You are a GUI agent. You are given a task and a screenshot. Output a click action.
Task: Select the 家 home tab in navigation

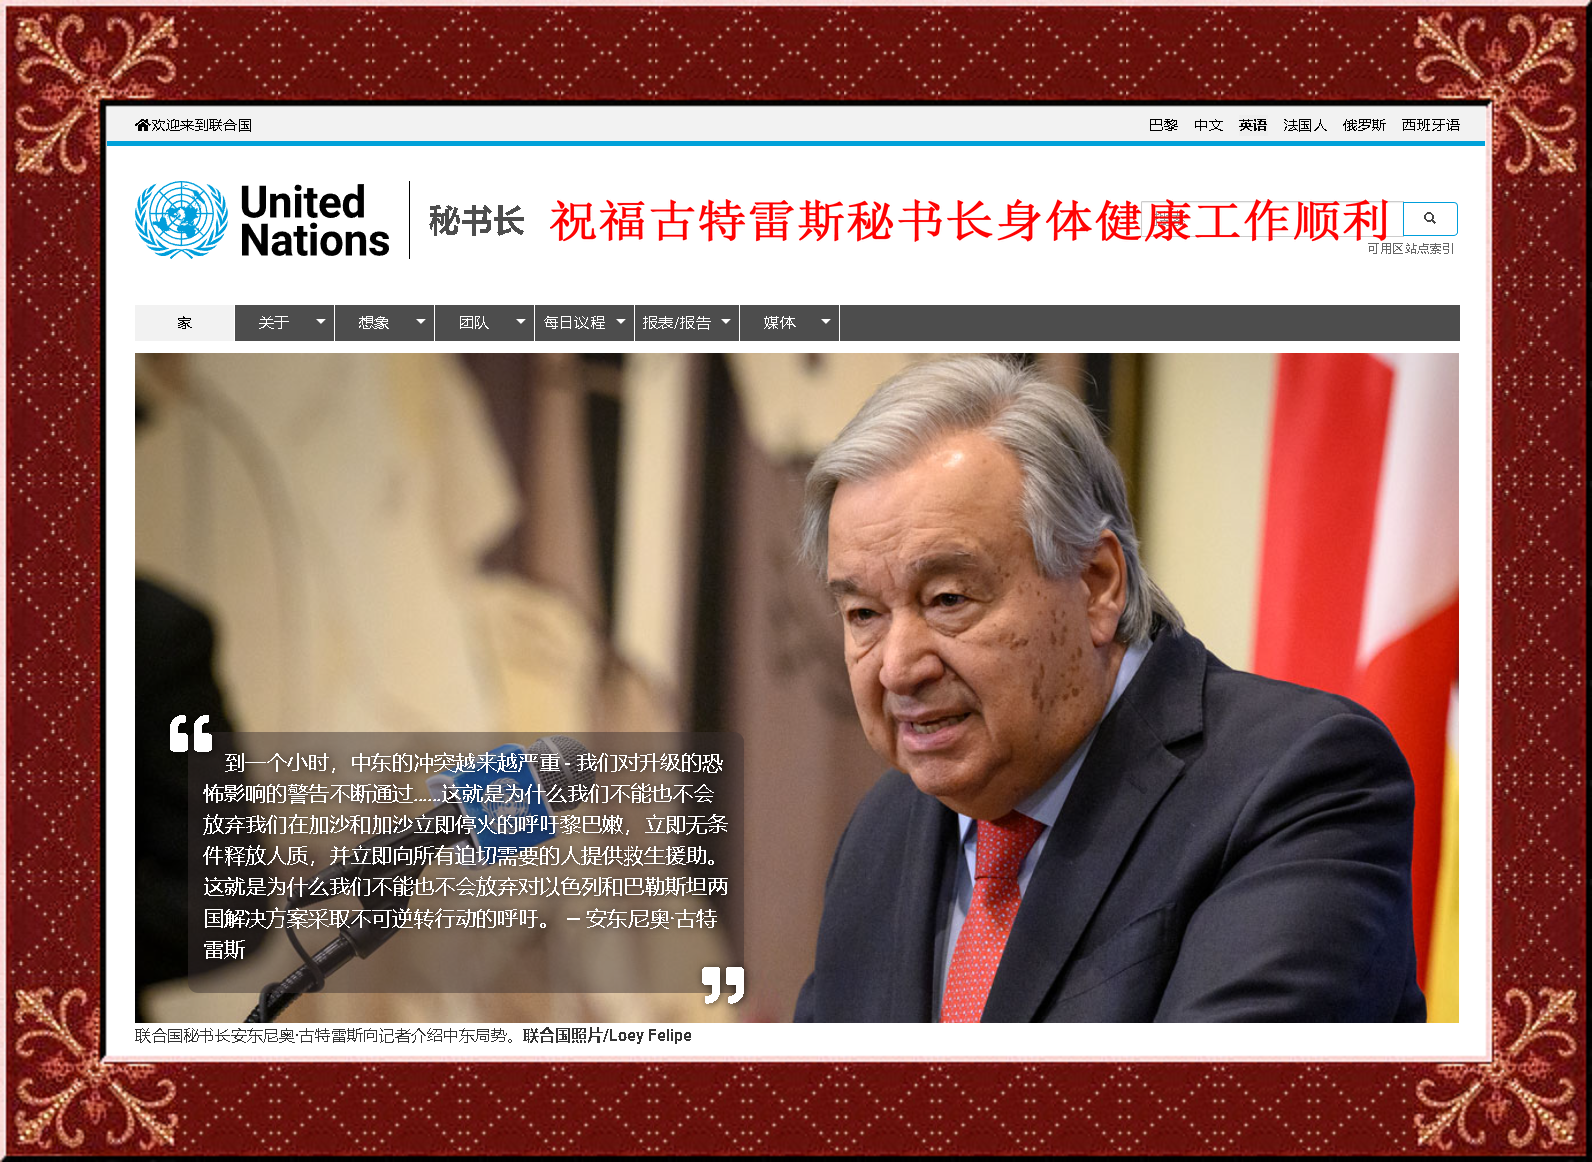185,323
